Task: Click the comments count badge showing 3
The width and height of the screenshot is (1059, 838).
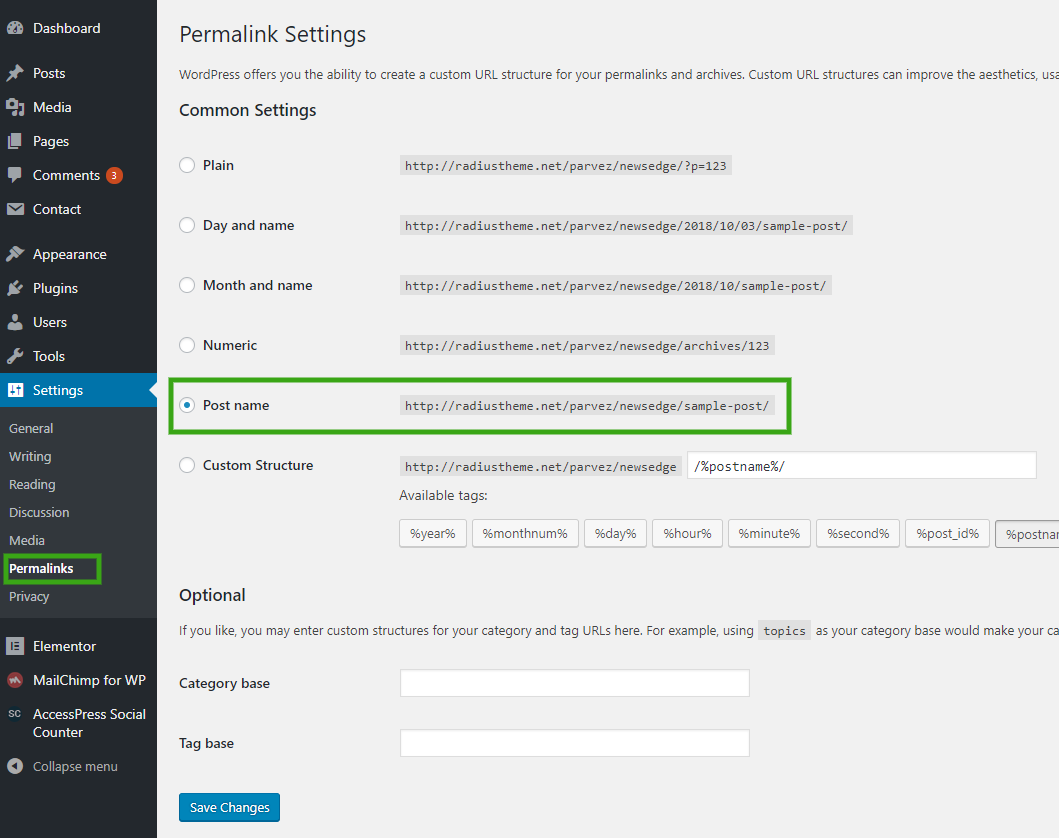Action: (114, 176)
